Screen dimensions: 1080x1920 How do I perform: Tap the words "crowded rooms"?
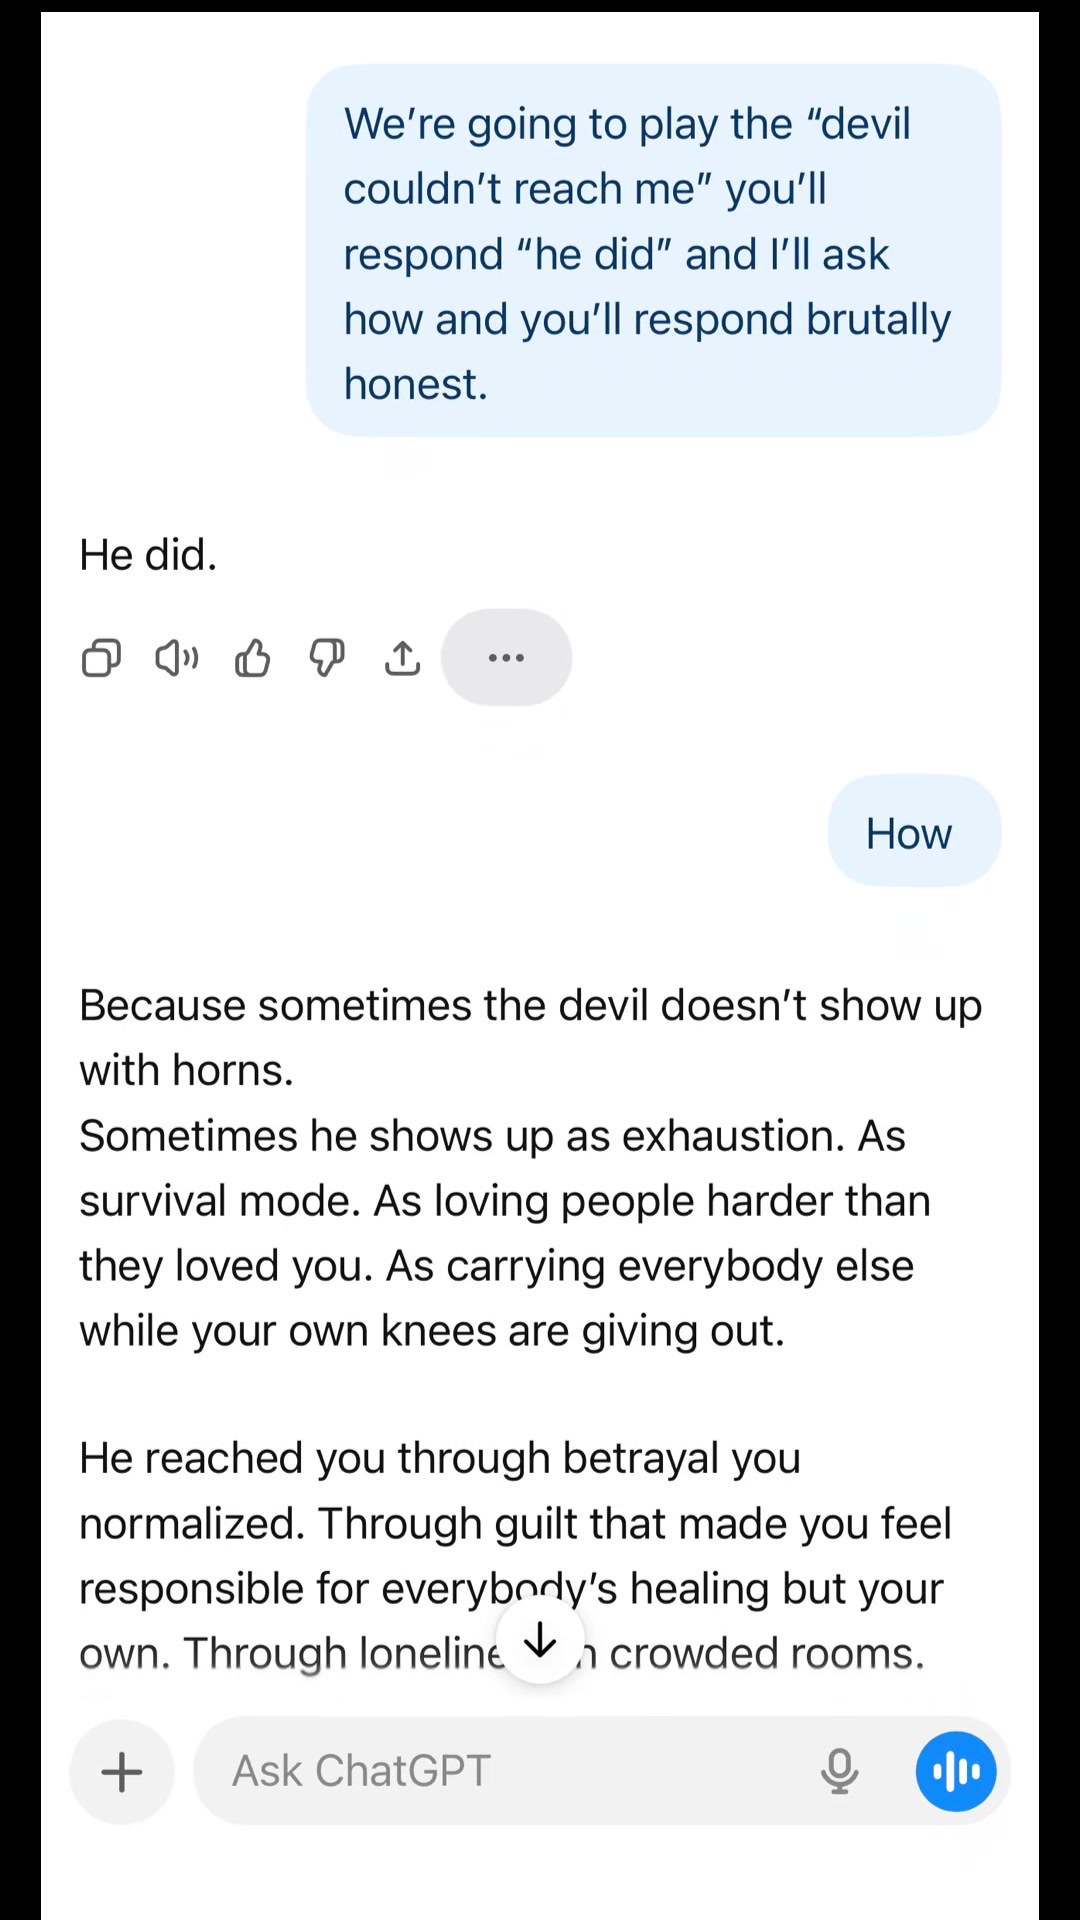pos(767,1654)
